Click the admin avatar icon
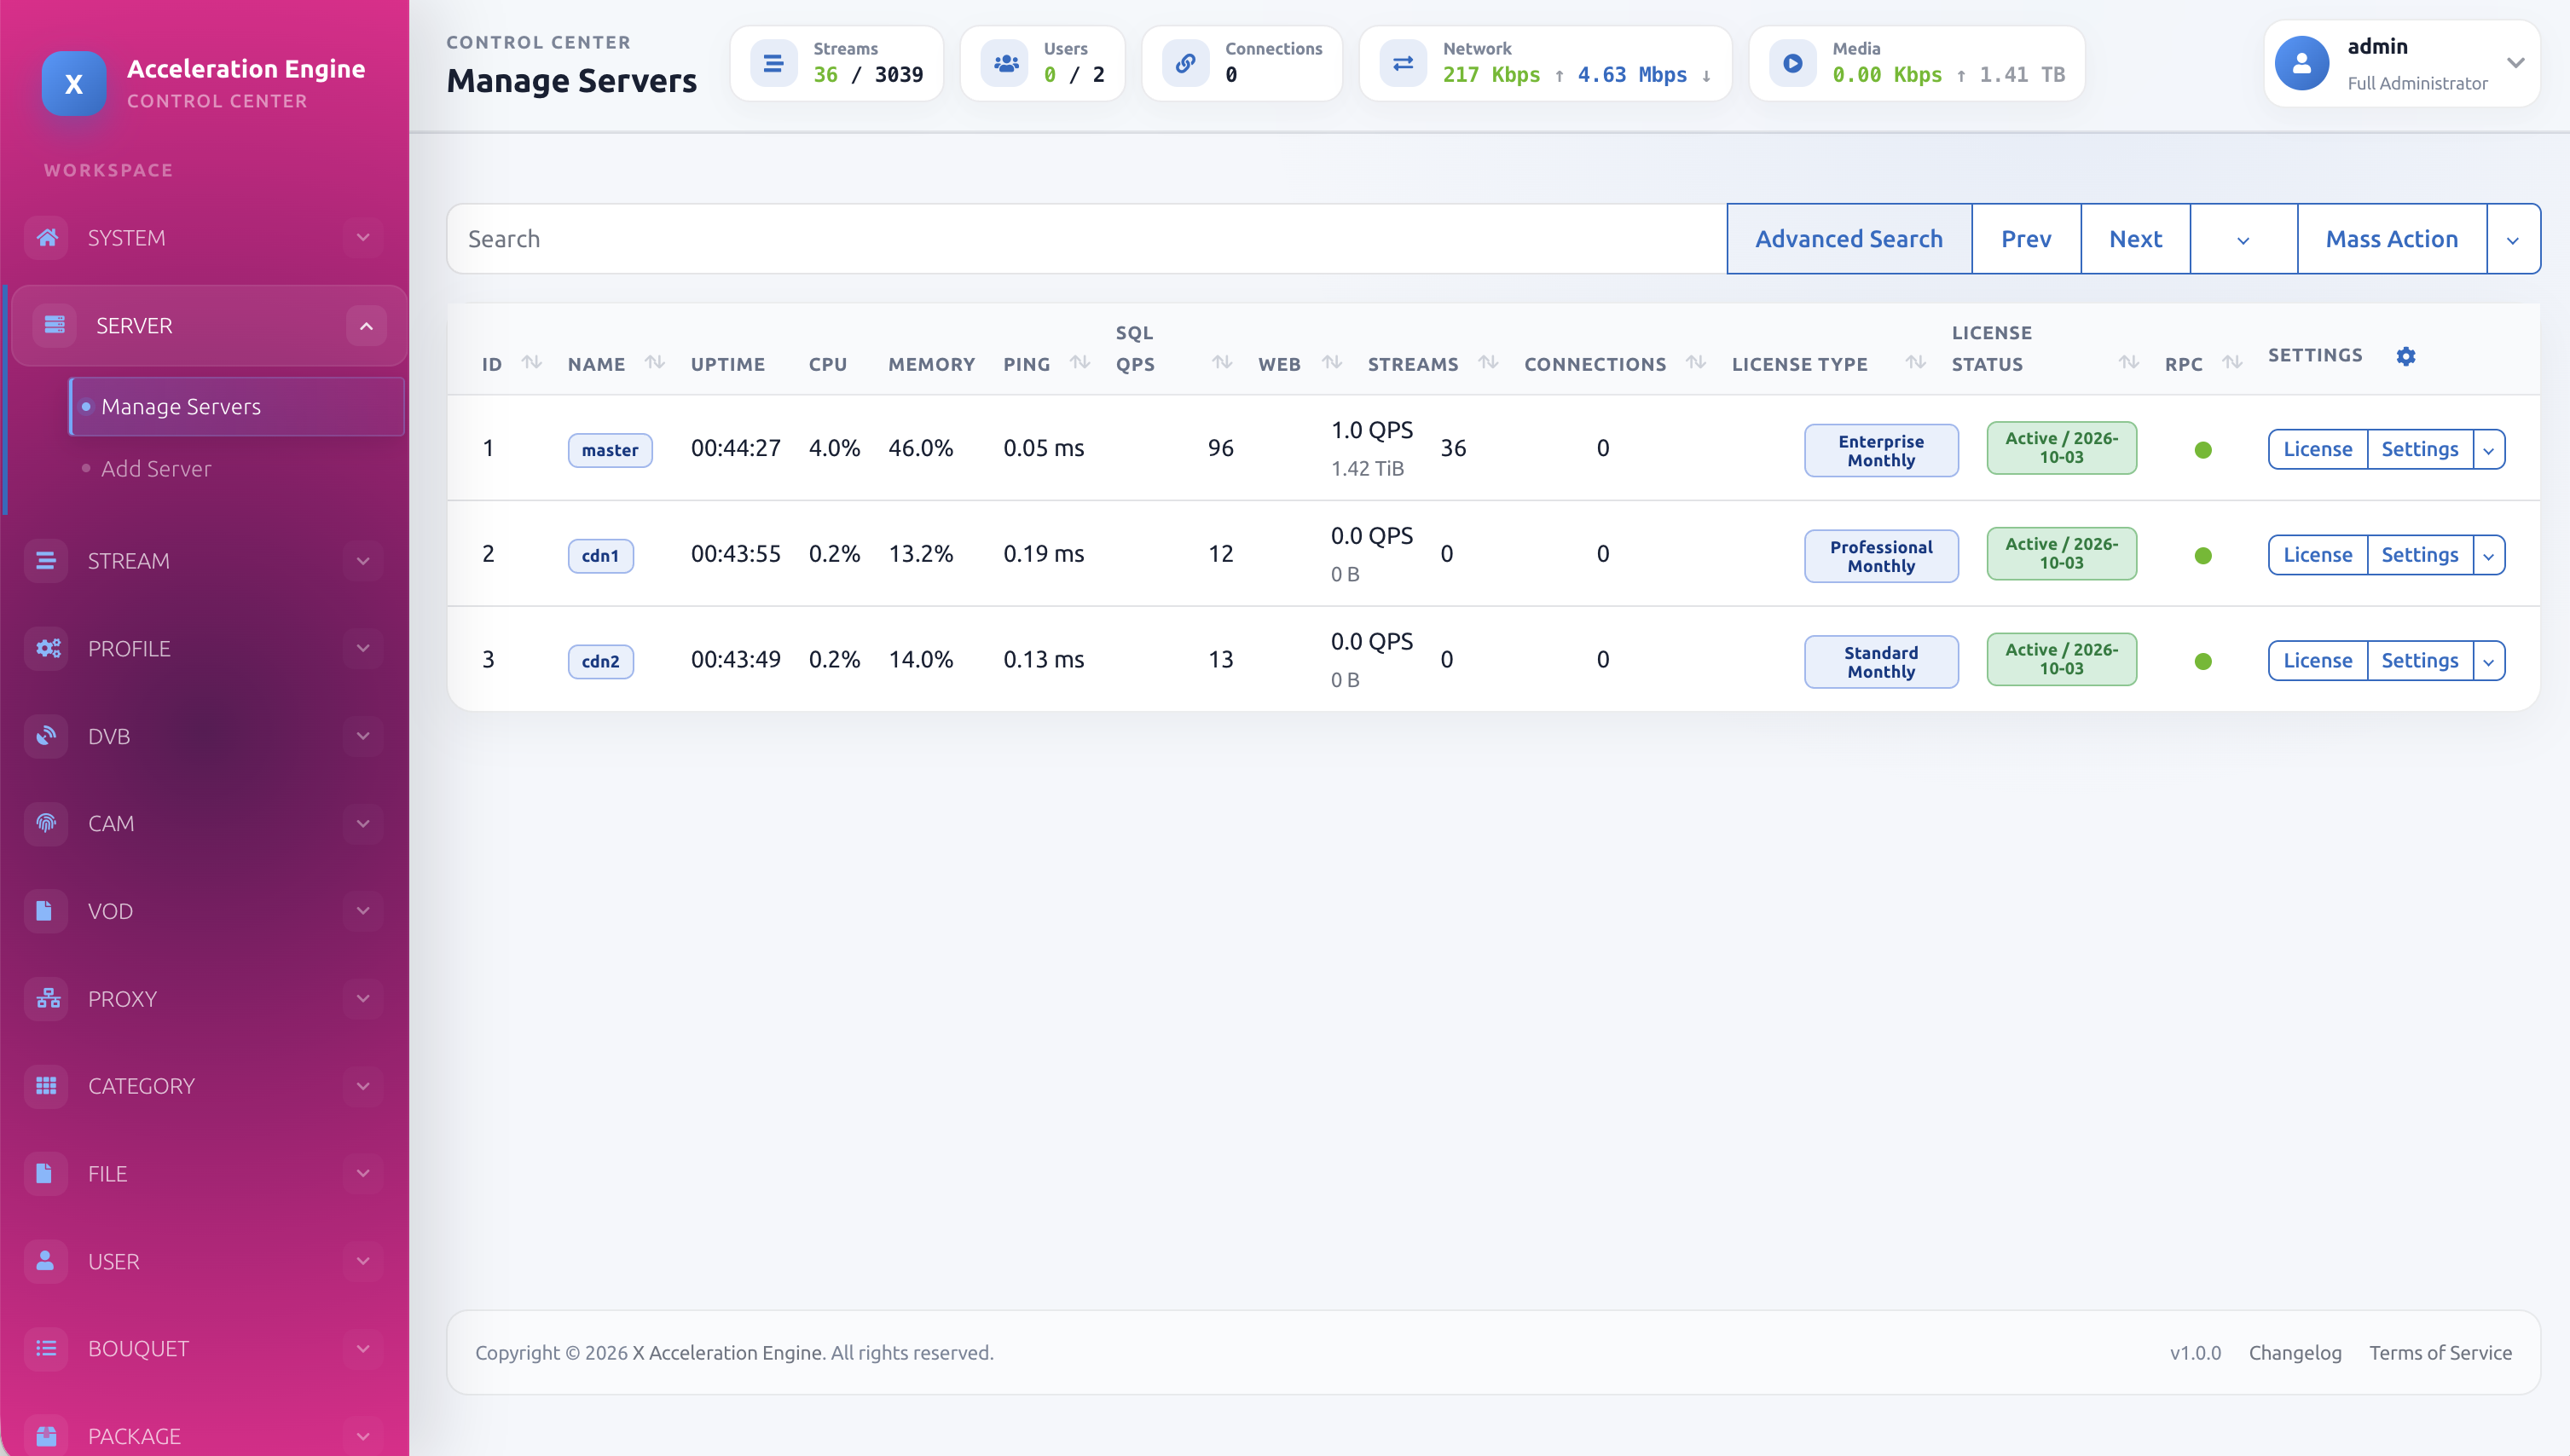This screenshot has height=1456, width=2570. tap(2302, 64)
